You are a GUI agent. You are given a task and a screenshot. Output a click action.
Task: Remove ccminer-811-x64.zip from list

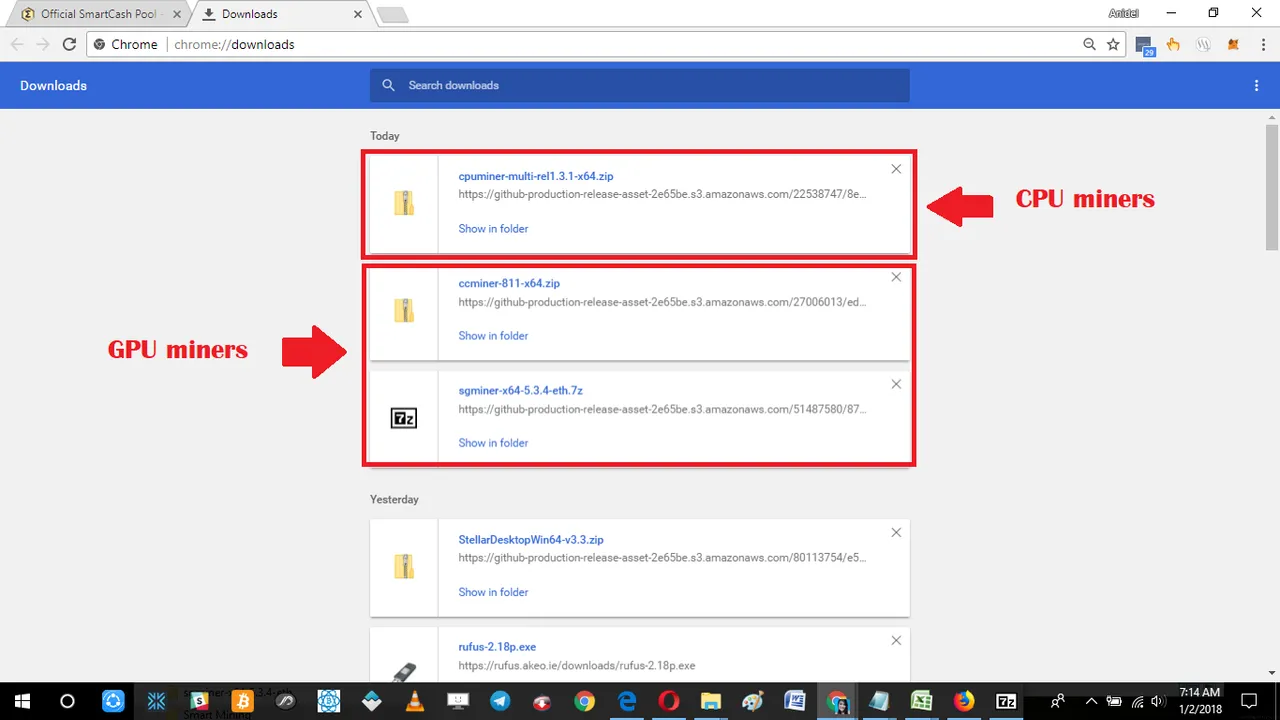(896, 277)
